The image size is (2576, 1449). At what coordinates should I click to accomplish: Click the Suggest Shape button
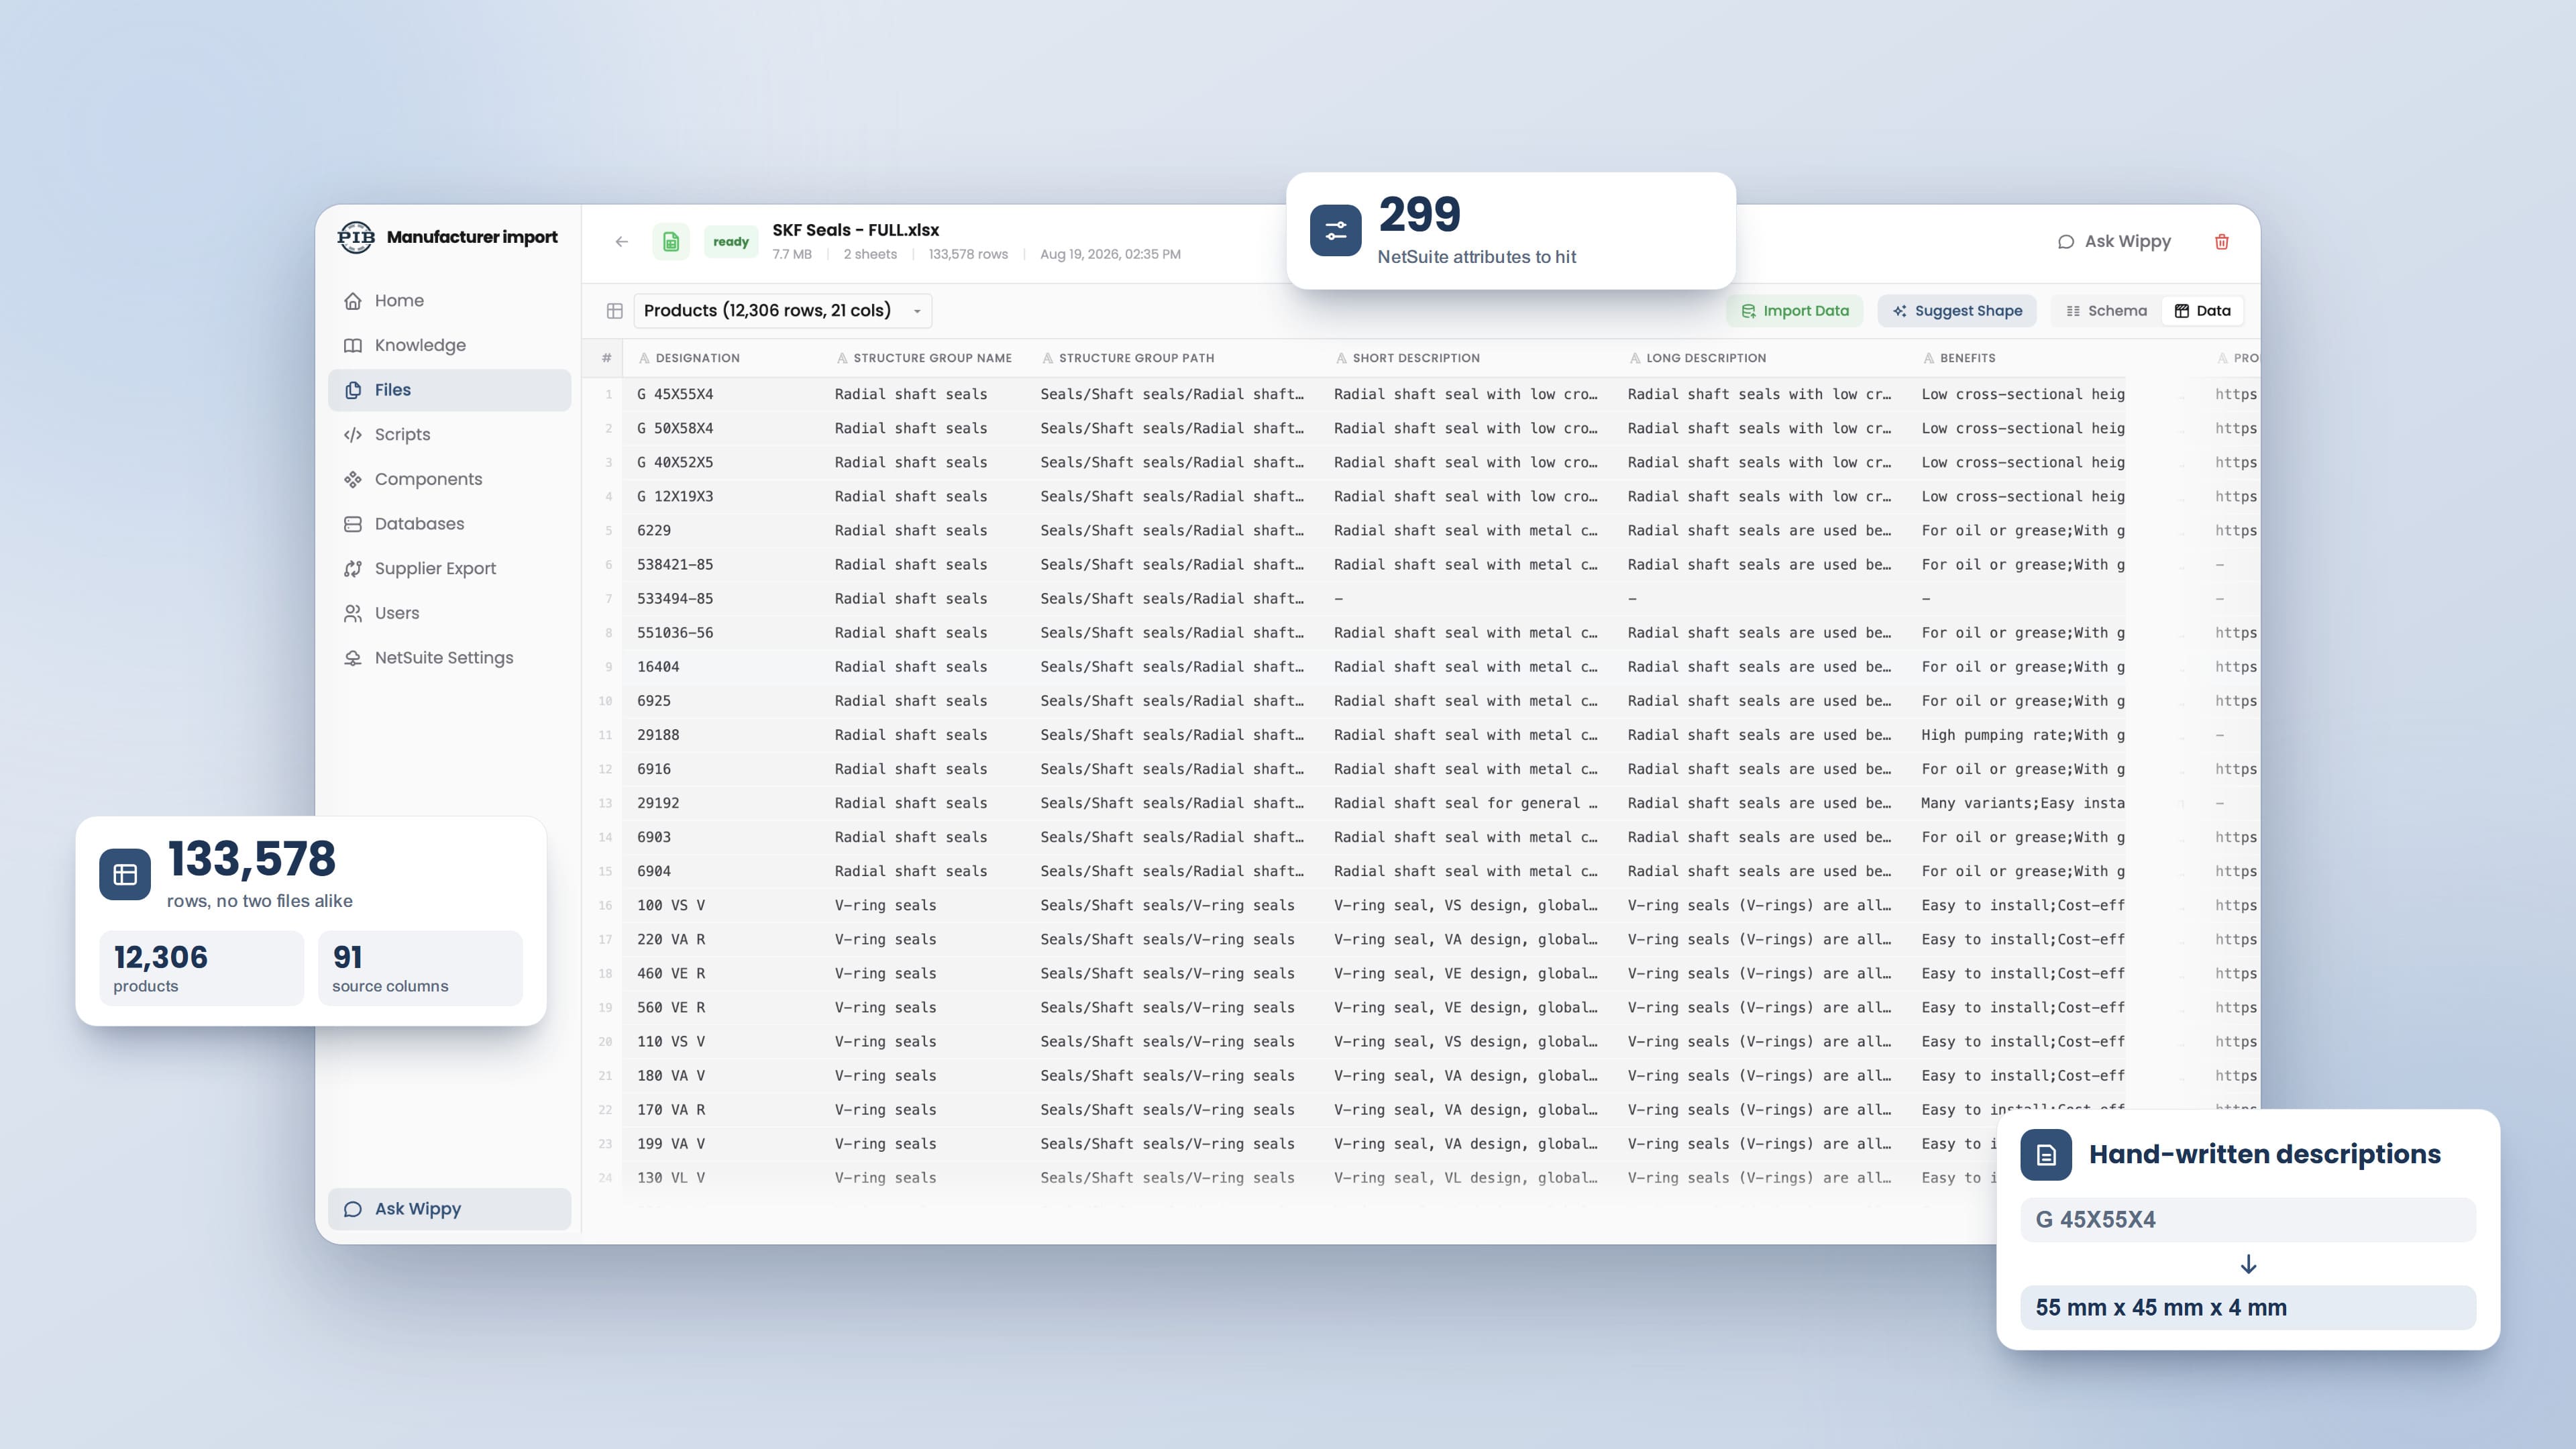click(1957, 311)
